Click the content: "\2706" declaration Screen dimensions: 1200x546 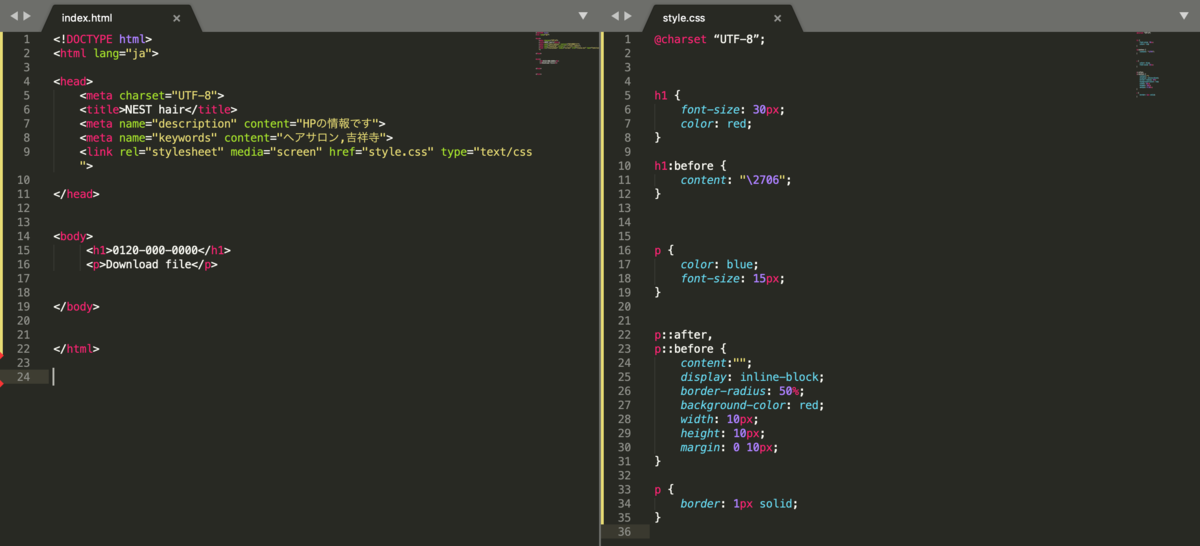pyautogui.click(x=736, y=180)
